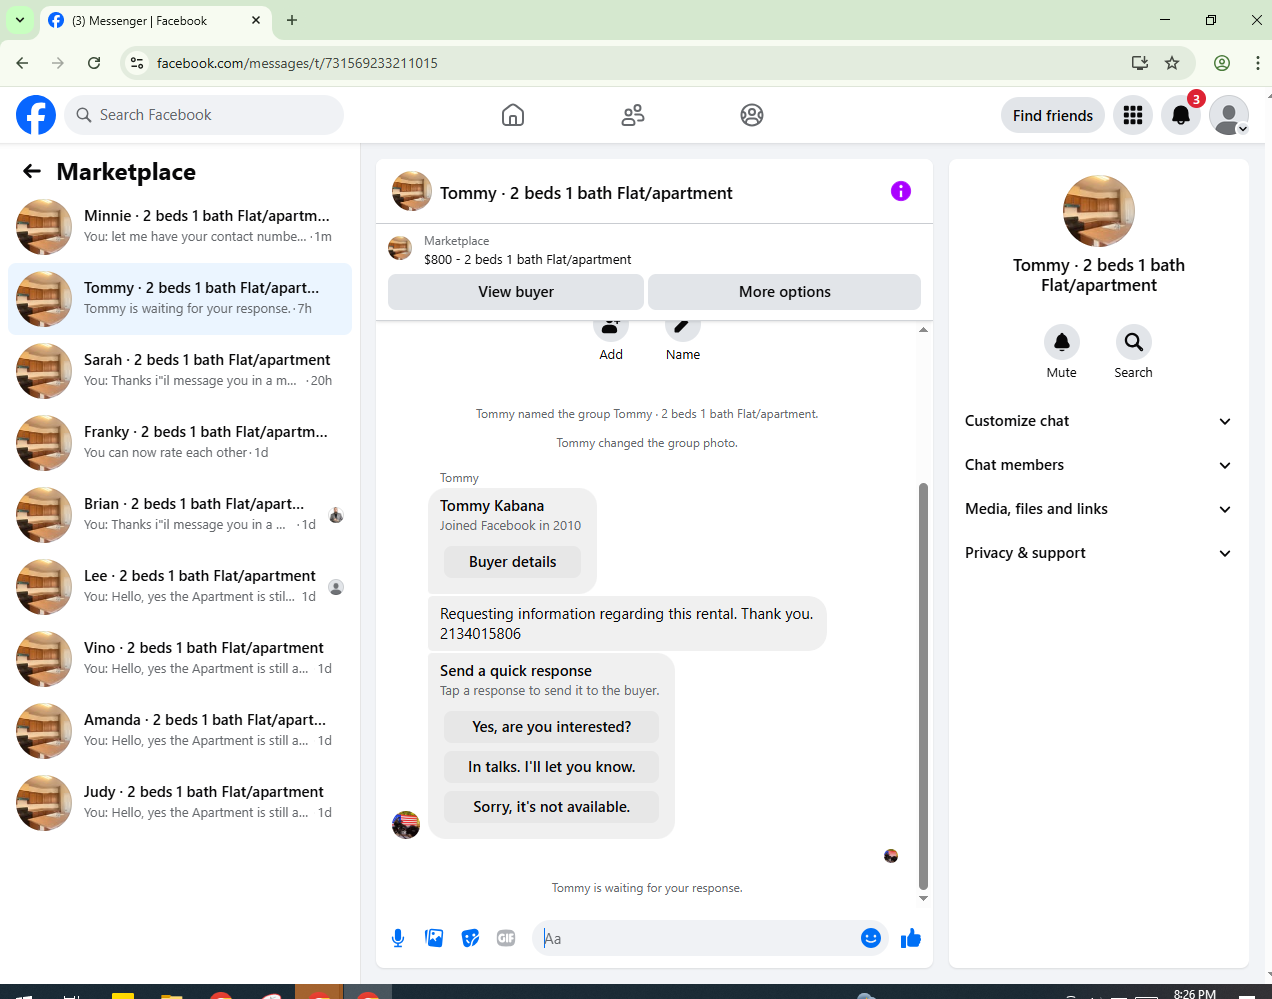Click the chat scrollbar thumb
Screen dimensions: 1272x999
(x=923, y=686)
